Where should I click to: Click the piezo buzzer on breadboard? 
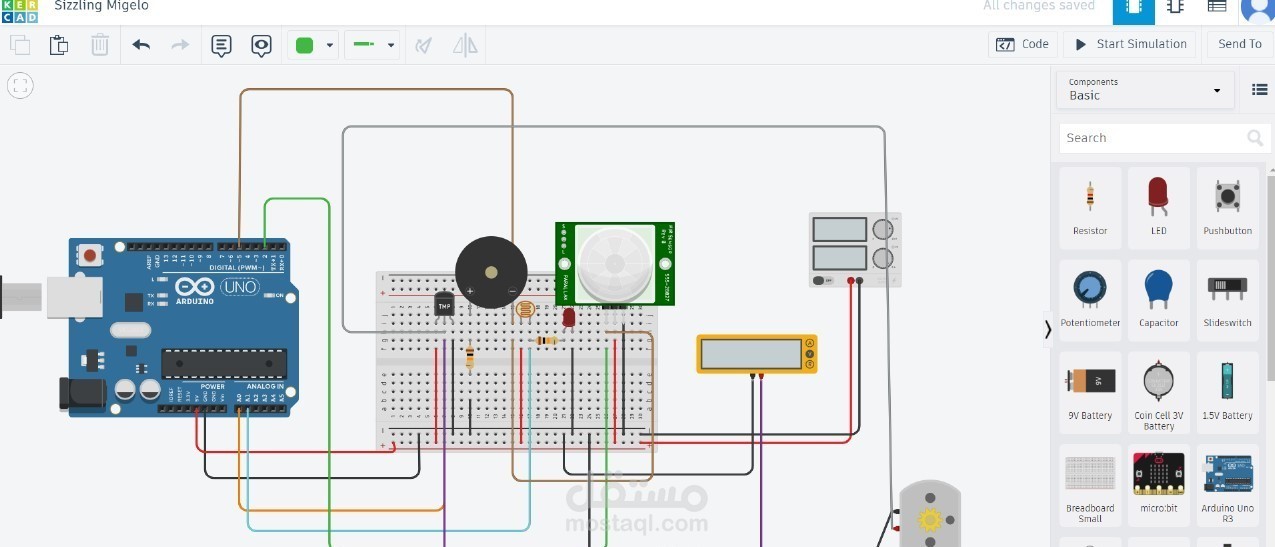(x=491, y=272)
